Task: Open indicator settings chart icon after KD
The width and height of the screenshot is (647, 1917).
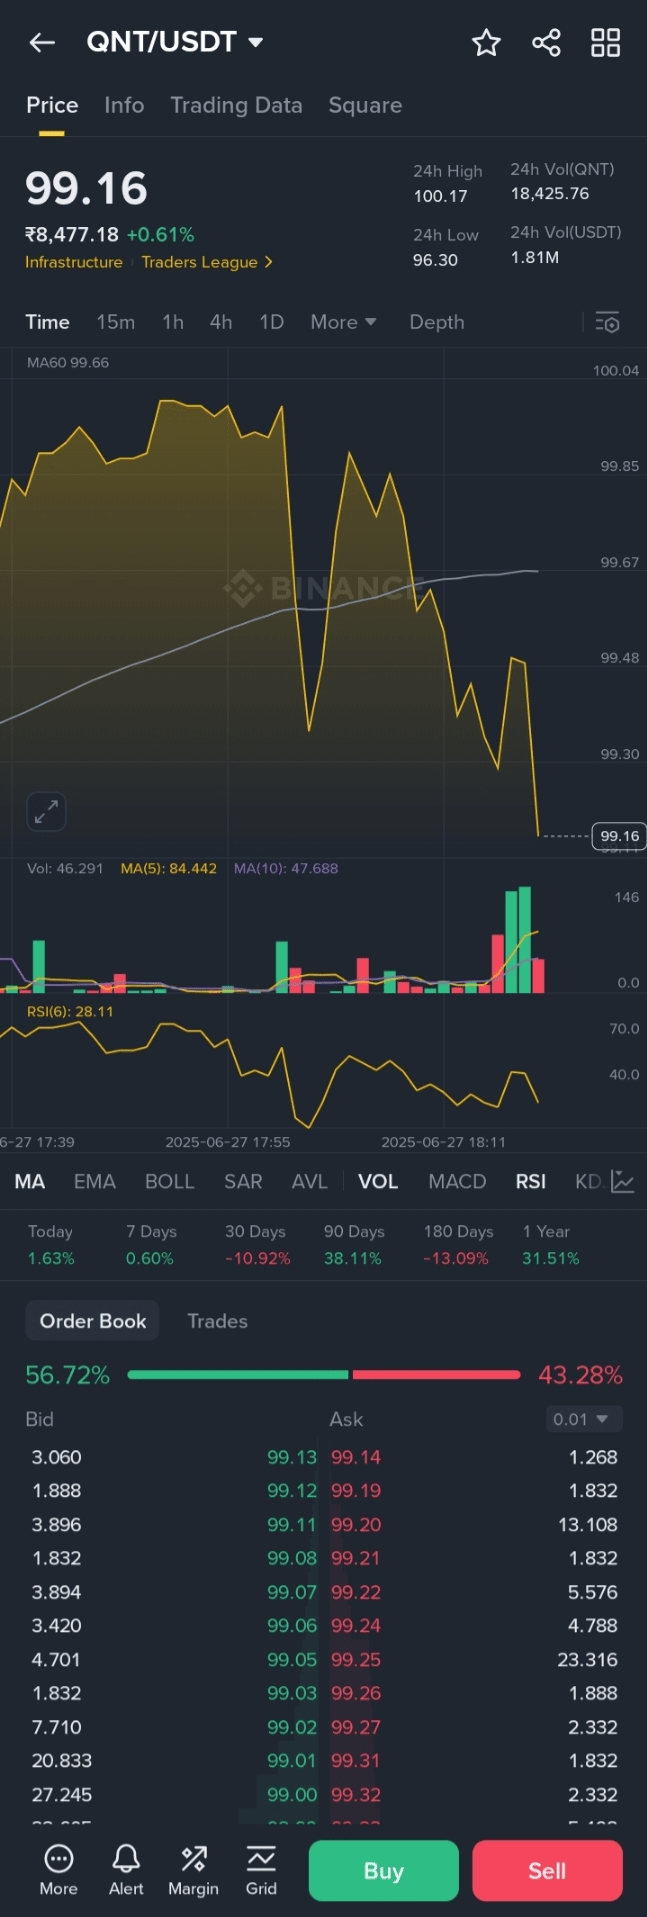Action: pos(622,1181)
